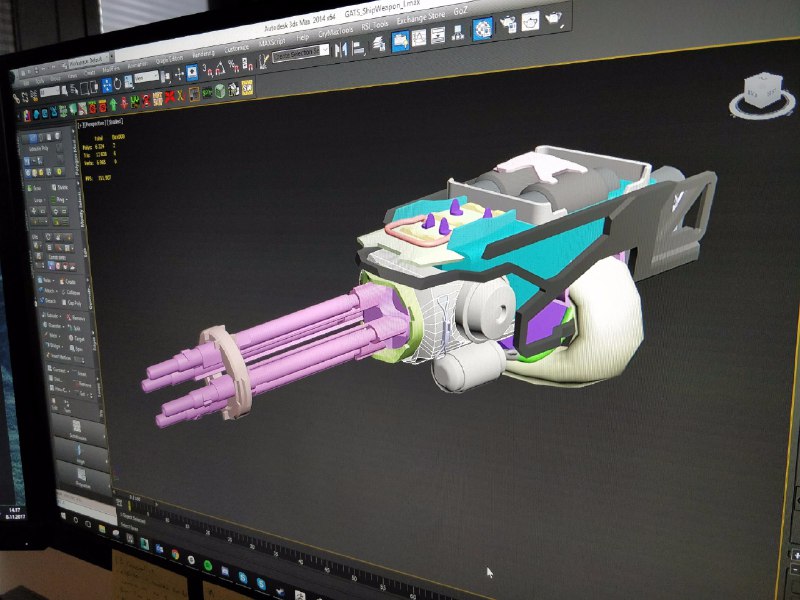Open the Align tool next to Mirror

(x=359, y=48)
